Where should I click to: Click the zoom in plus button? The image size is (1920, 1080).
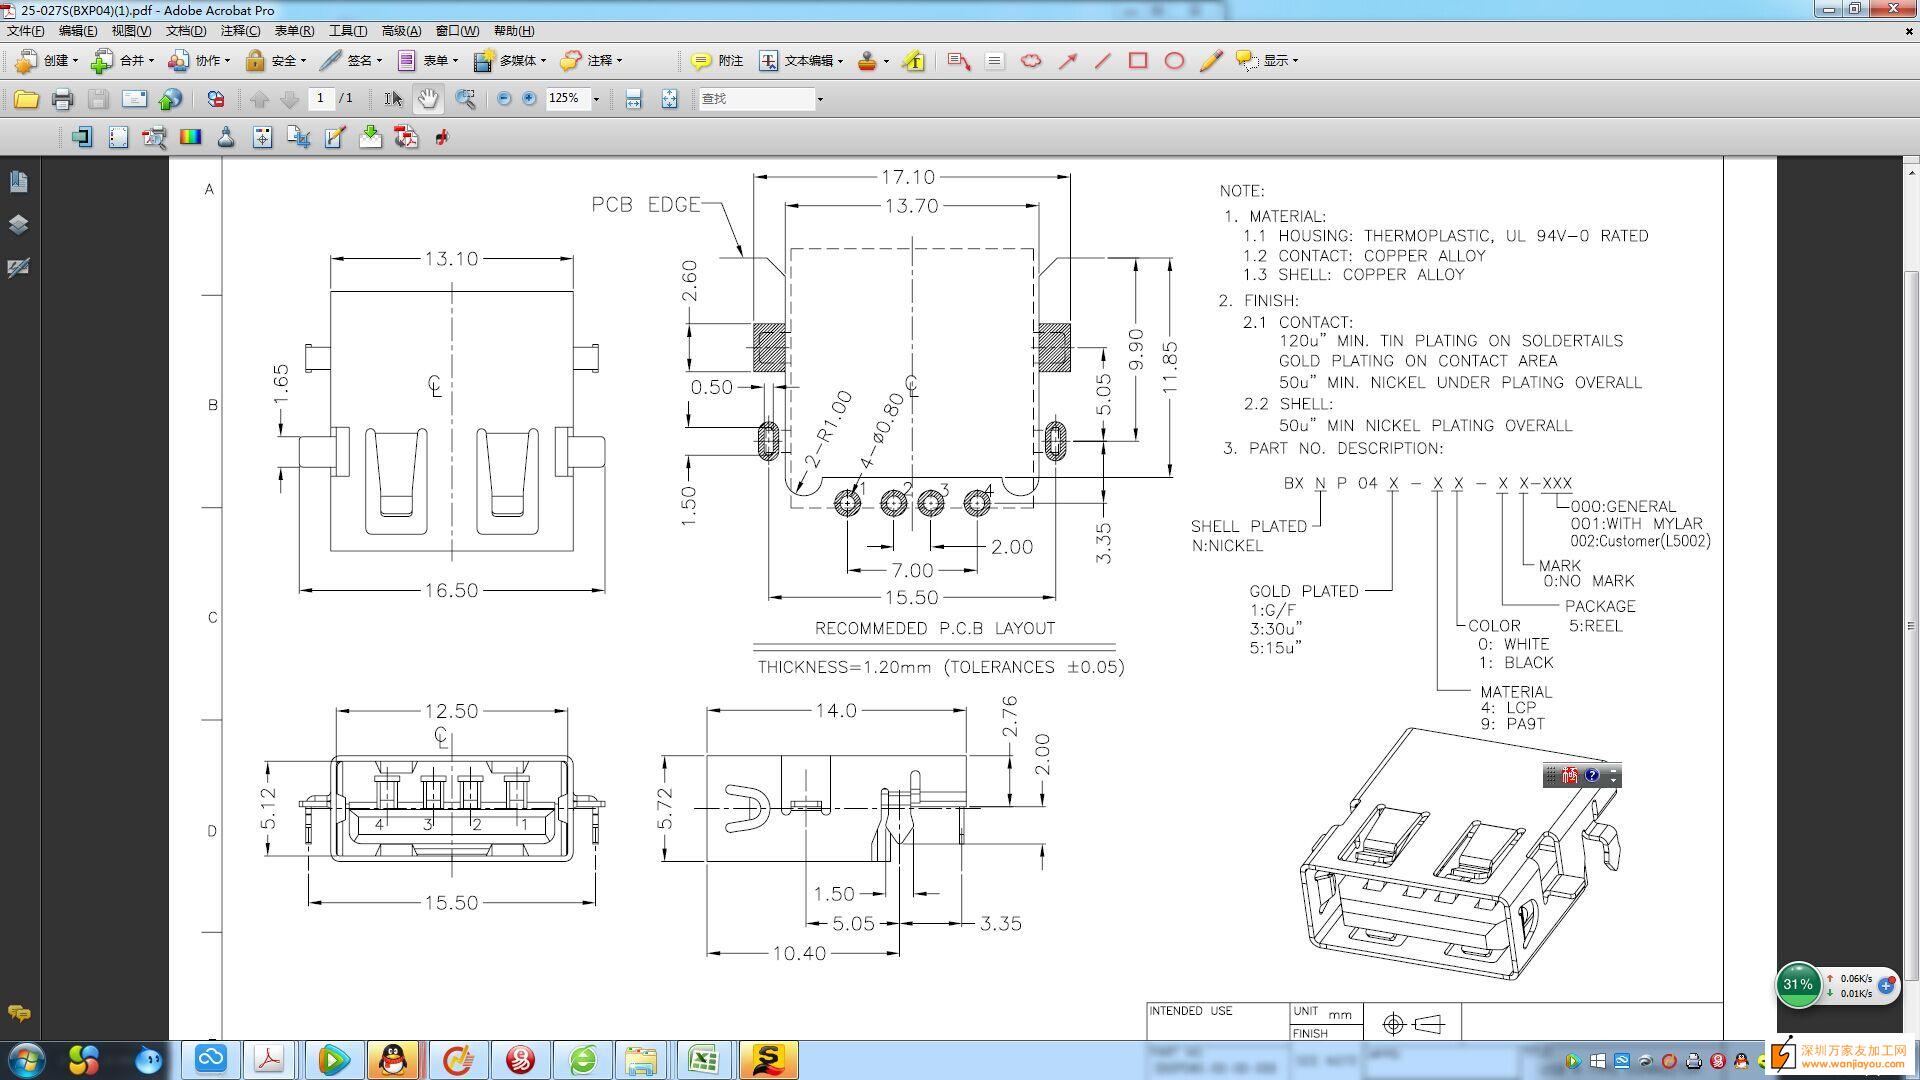[529, 98]
